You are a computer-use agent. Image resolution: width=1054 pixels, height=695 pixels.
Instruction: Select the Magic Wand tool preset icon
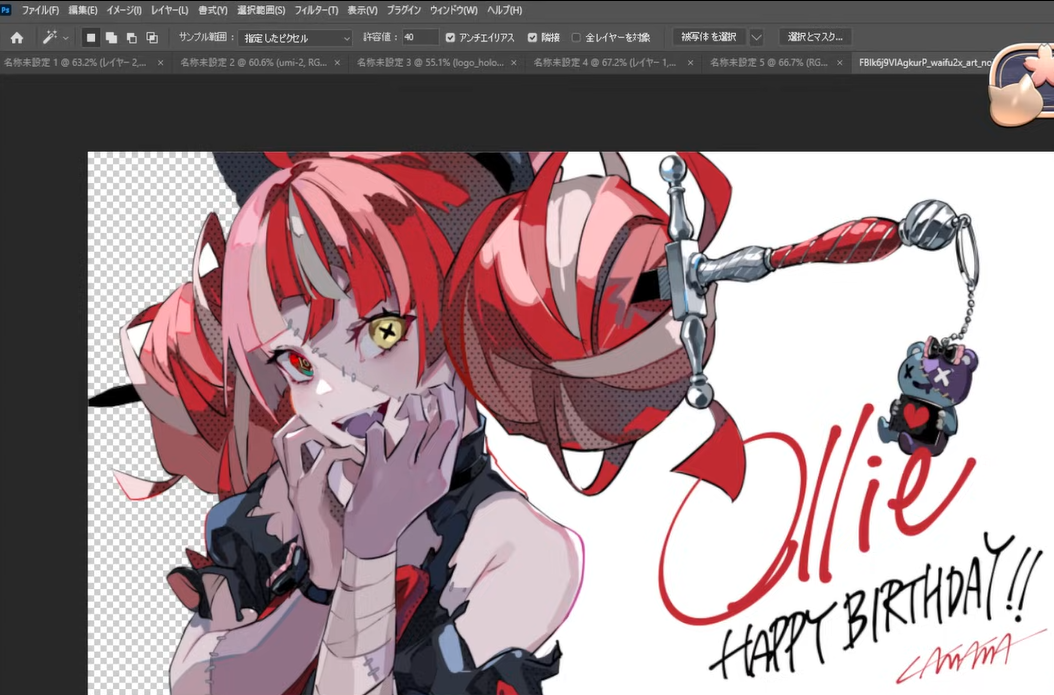[50, 38]
